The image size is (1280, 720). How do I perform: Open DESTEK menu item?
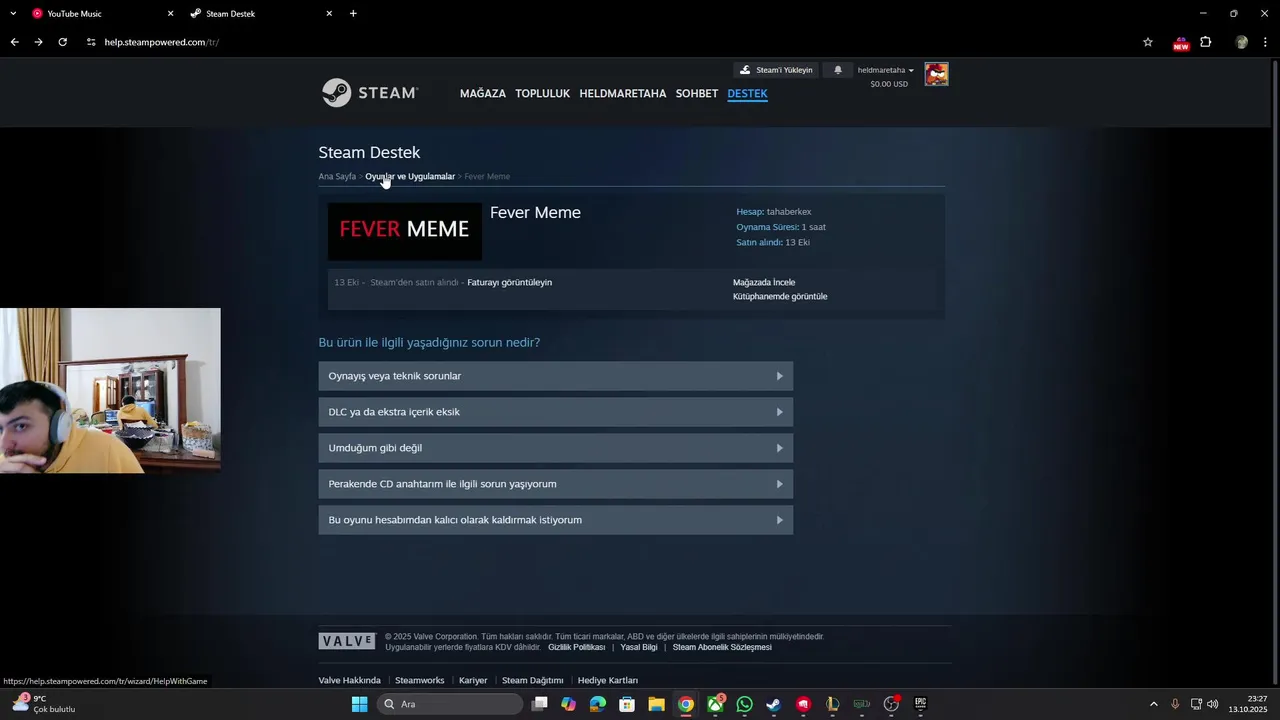747,93
